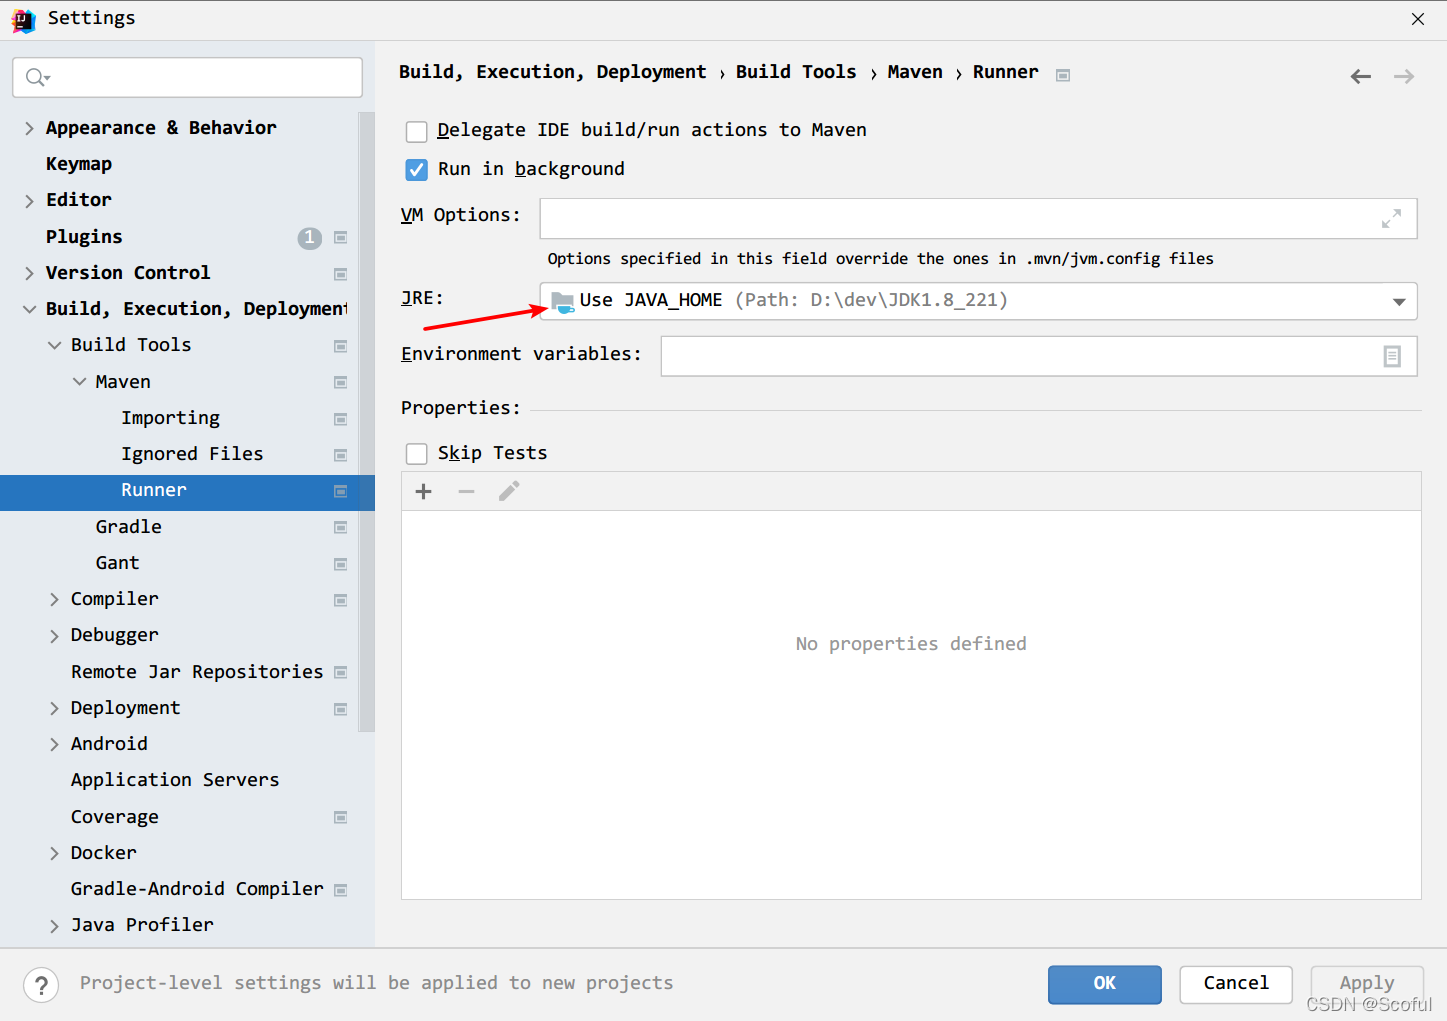Collapse the Maven node
The height and width of the screenshot is (1021, 1447).
(79, 382)
